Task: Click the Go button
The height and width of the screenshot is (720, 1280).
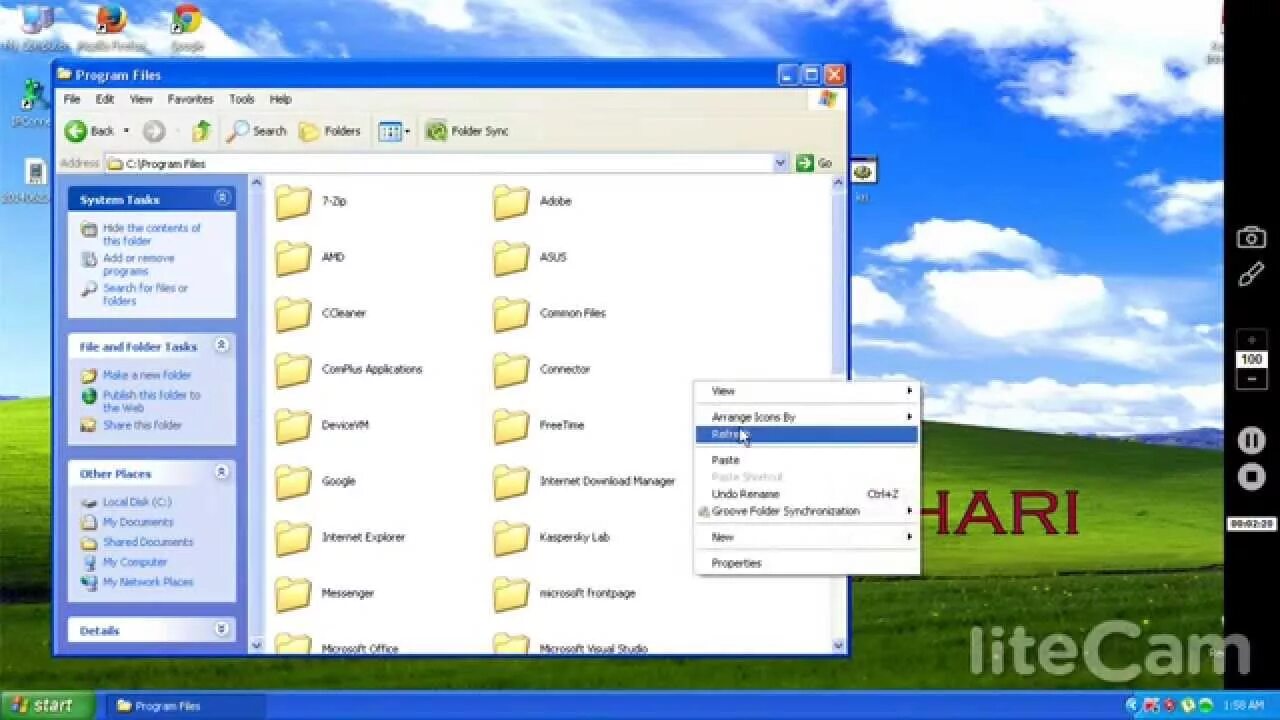Action: point(814,163)
